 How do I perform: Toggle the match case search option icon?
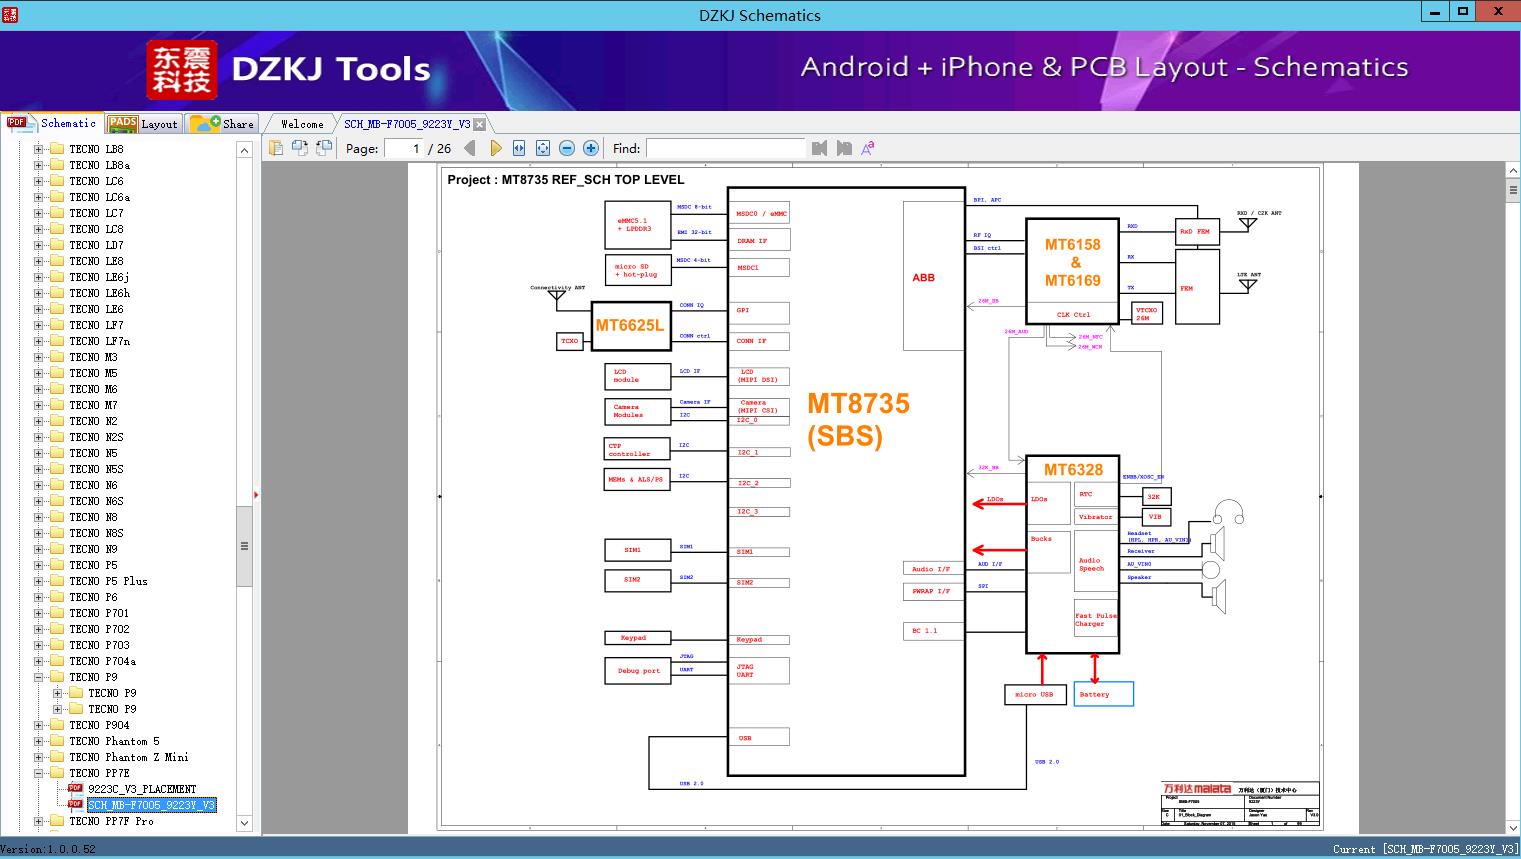coord(868,148)
